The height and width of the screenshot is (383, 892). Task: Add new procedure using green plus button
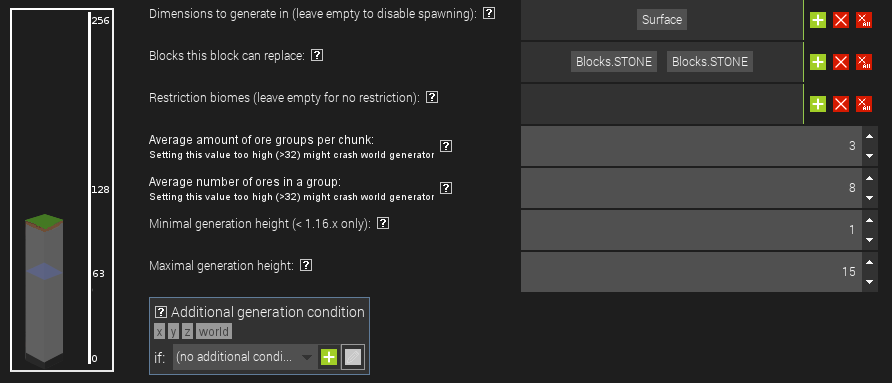point(329,357)
